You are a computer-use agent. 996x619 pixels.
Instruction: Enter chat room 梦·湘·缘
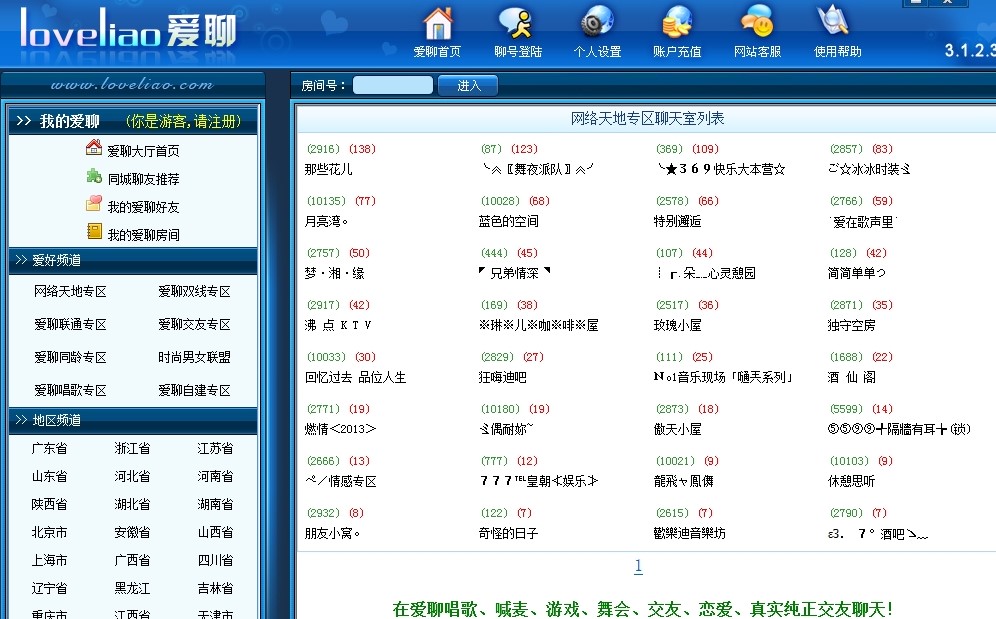(x=335, y=273)
